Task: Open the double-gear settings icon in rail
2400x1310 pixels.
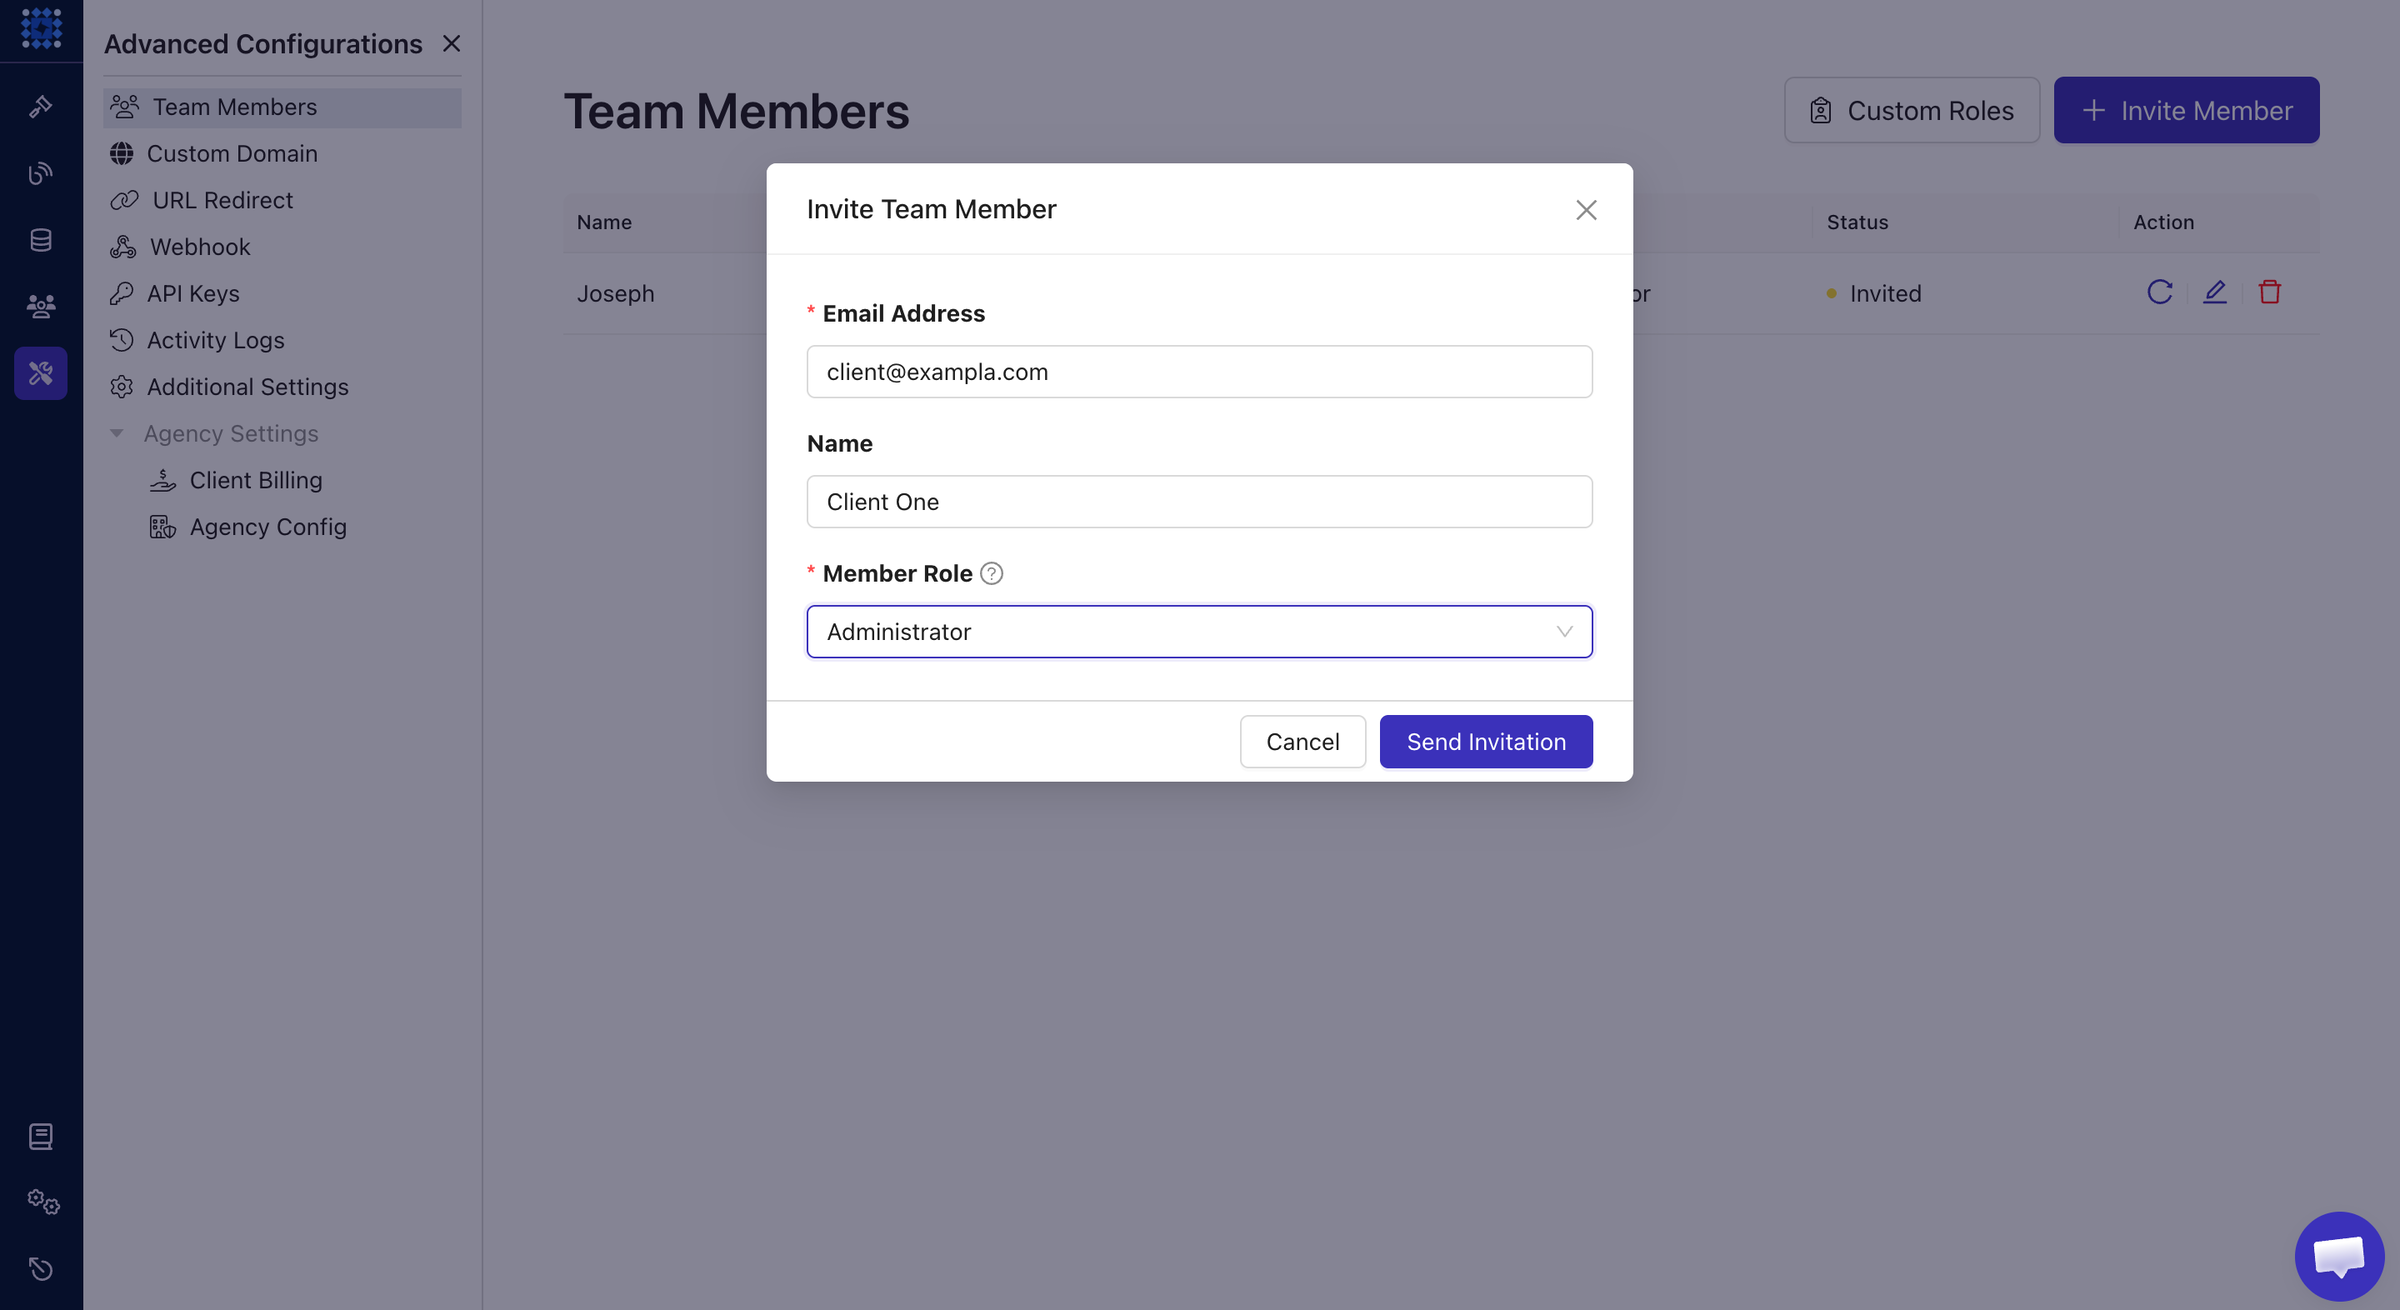Action: coord(43,1202)
